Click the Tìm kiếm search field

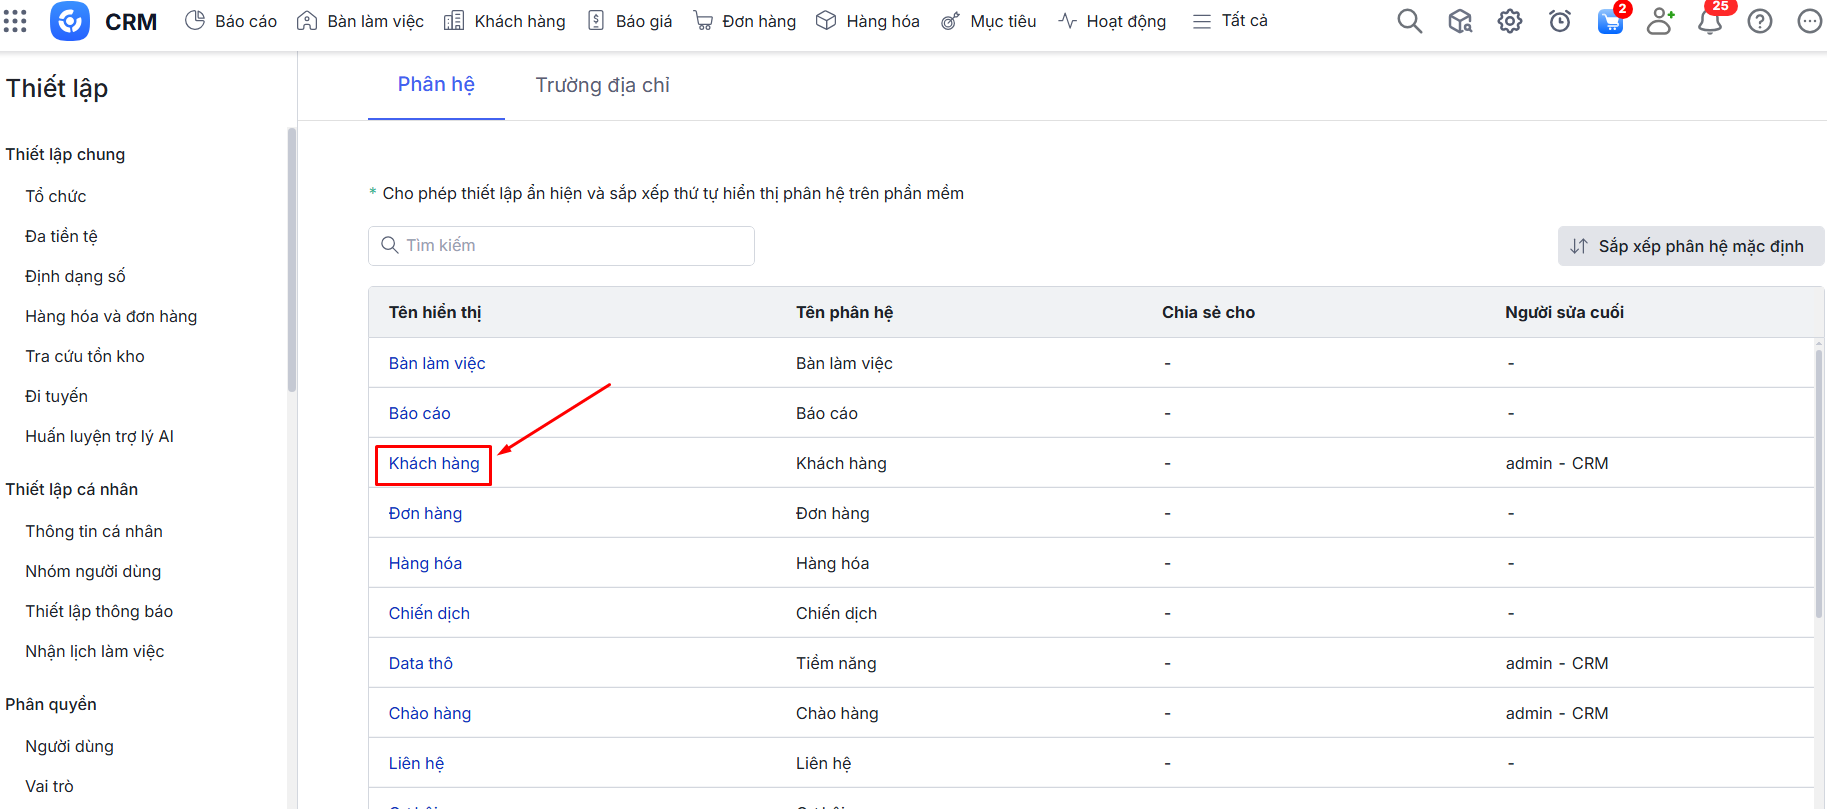tap(561, 246)
